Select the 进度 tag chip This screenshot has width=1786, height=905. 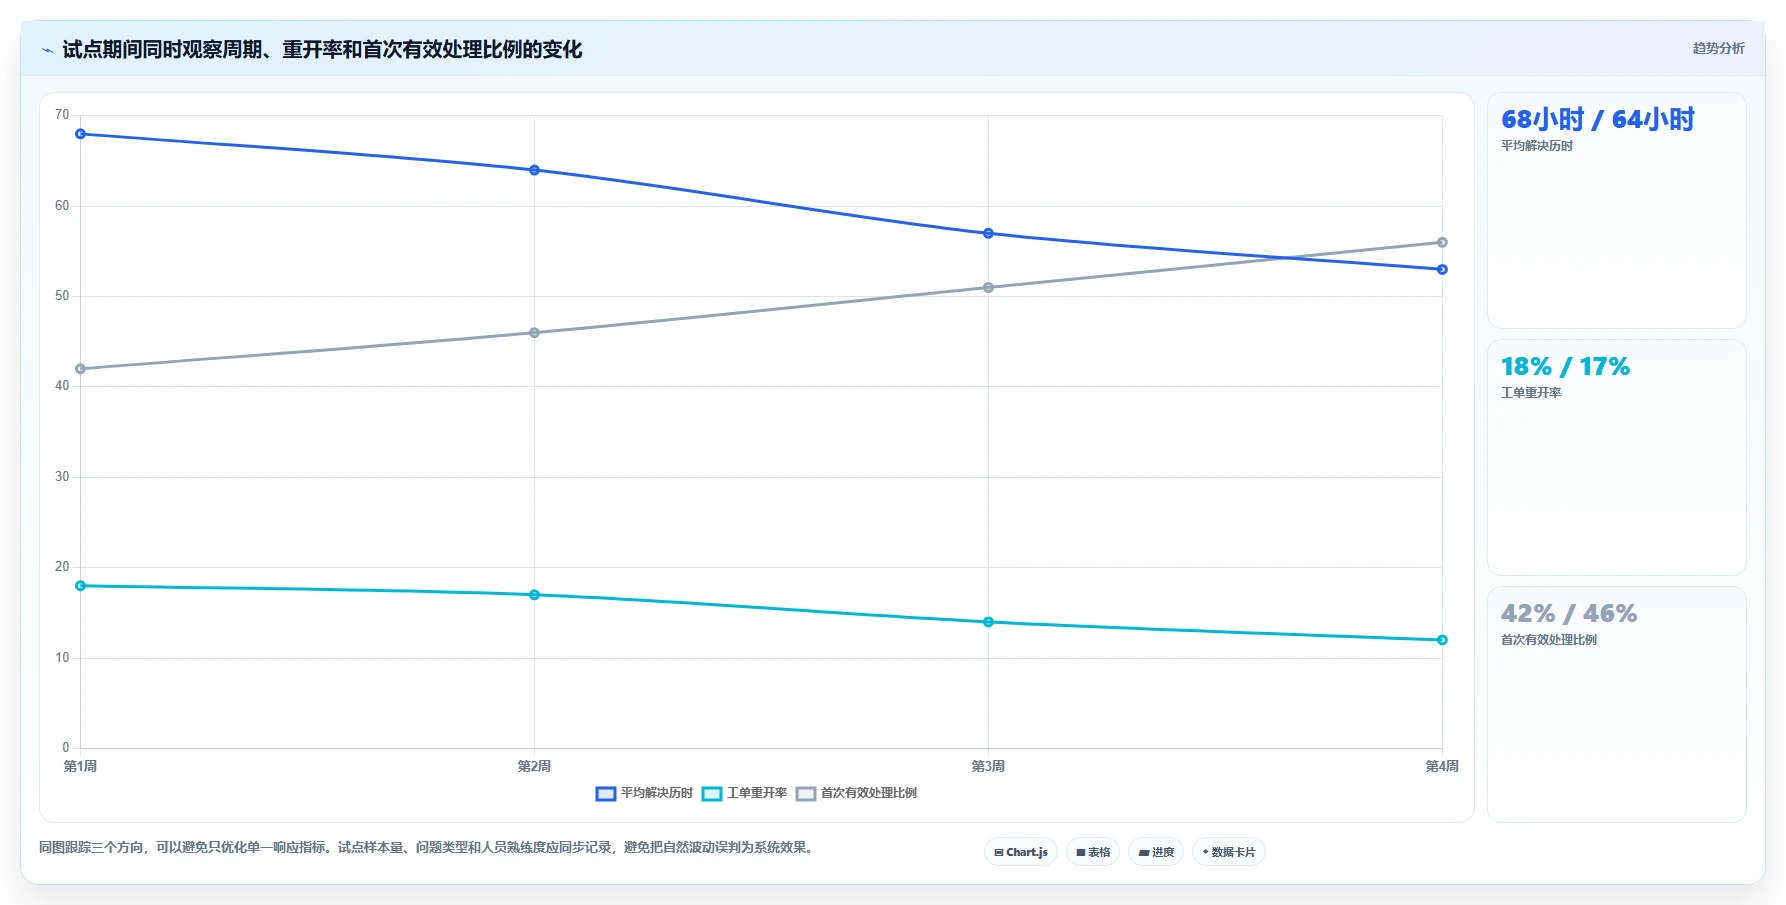click(x=1156, y=852)
